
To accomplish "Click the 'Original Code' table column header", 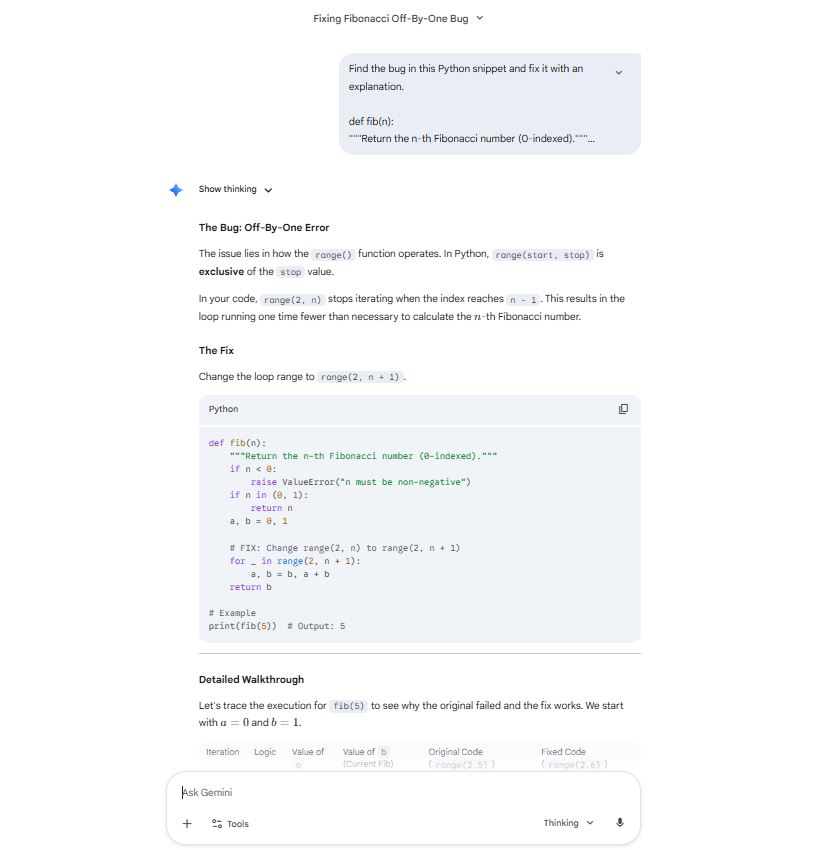I will [455, 752].
